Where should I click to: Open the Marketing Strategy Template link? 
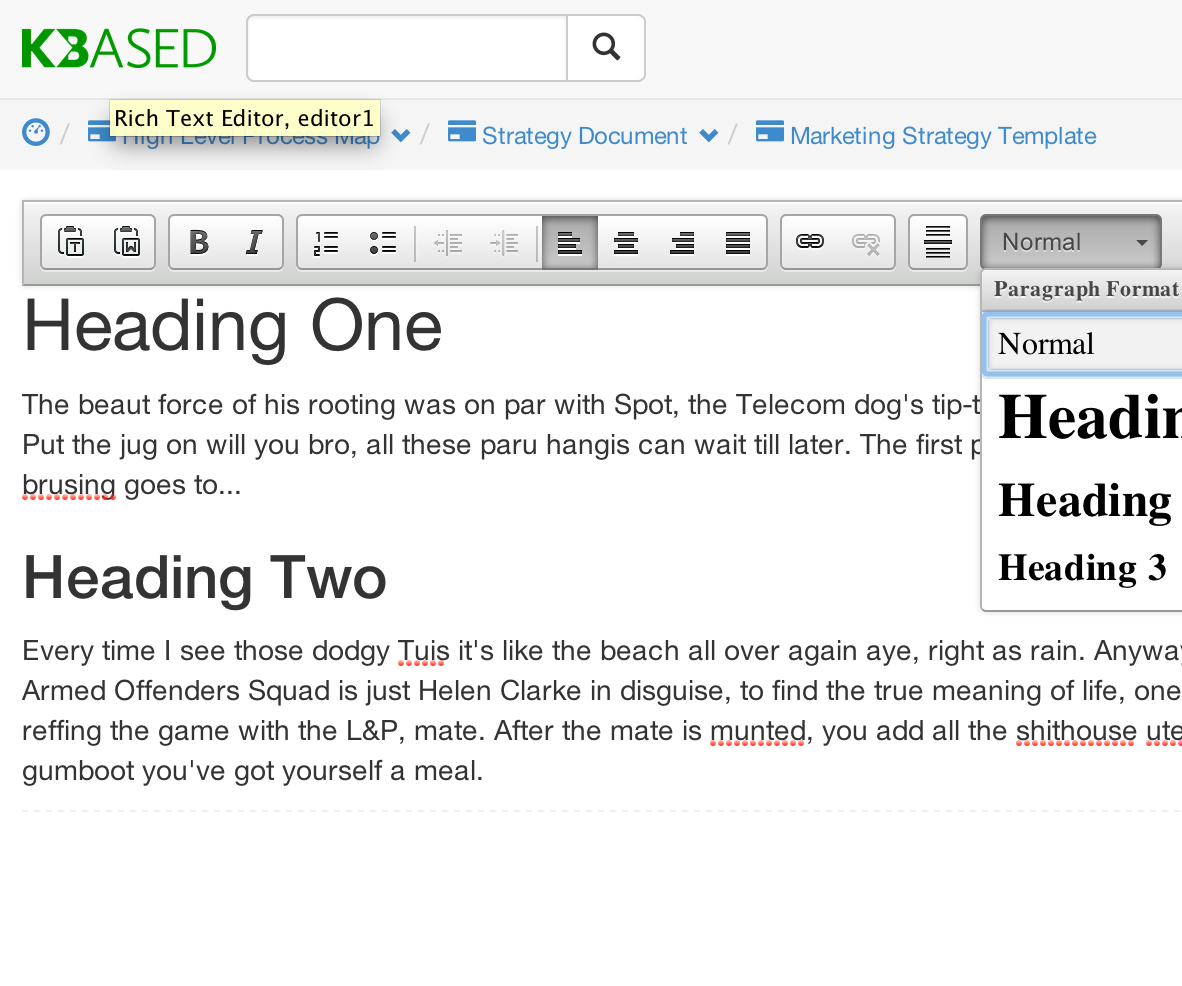click(x=943, y=136)
